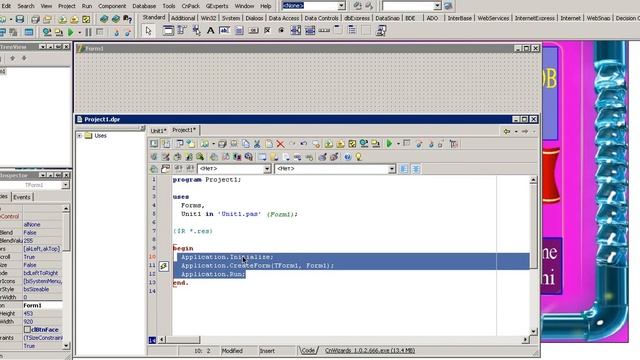Open the Project menu

tap(67, 6)
